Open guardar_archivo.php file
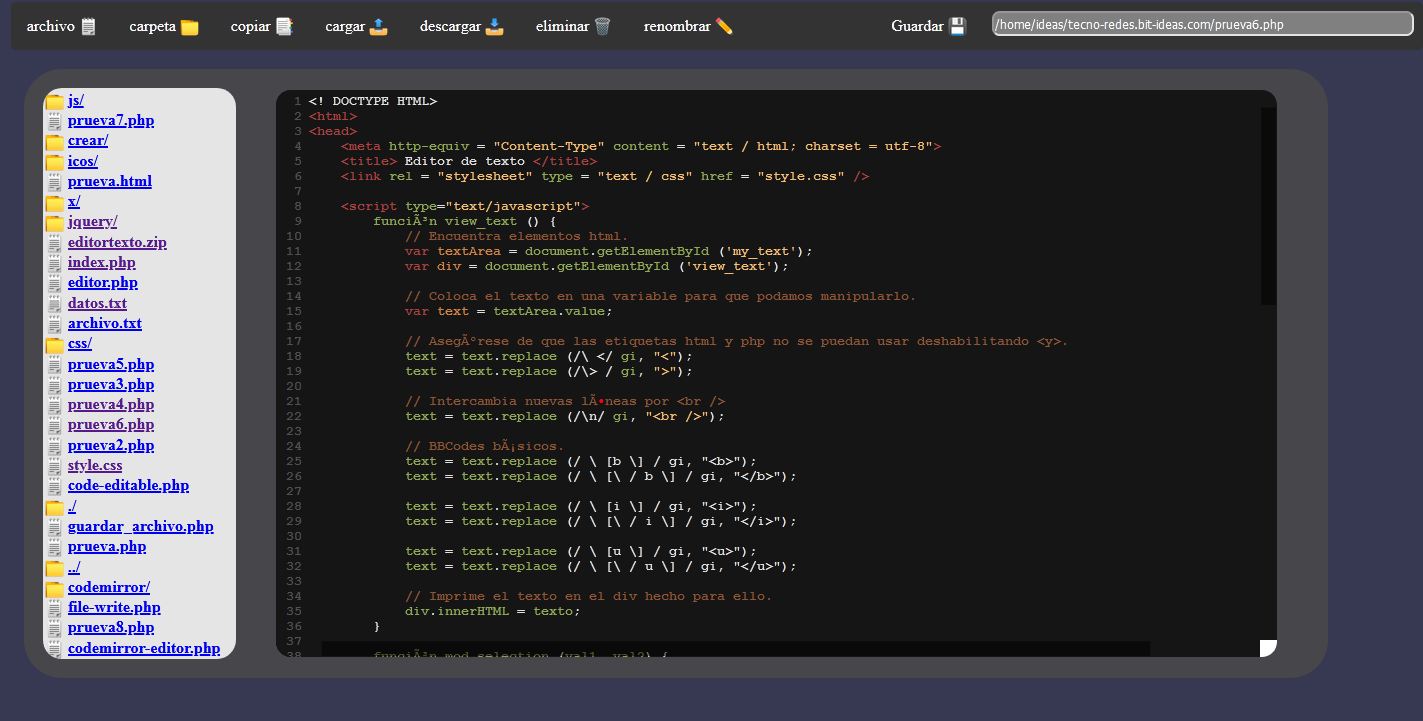Image resolution: width=1423 pixels, height=721 pixels. pyautogui.click(x=140, y=526)
